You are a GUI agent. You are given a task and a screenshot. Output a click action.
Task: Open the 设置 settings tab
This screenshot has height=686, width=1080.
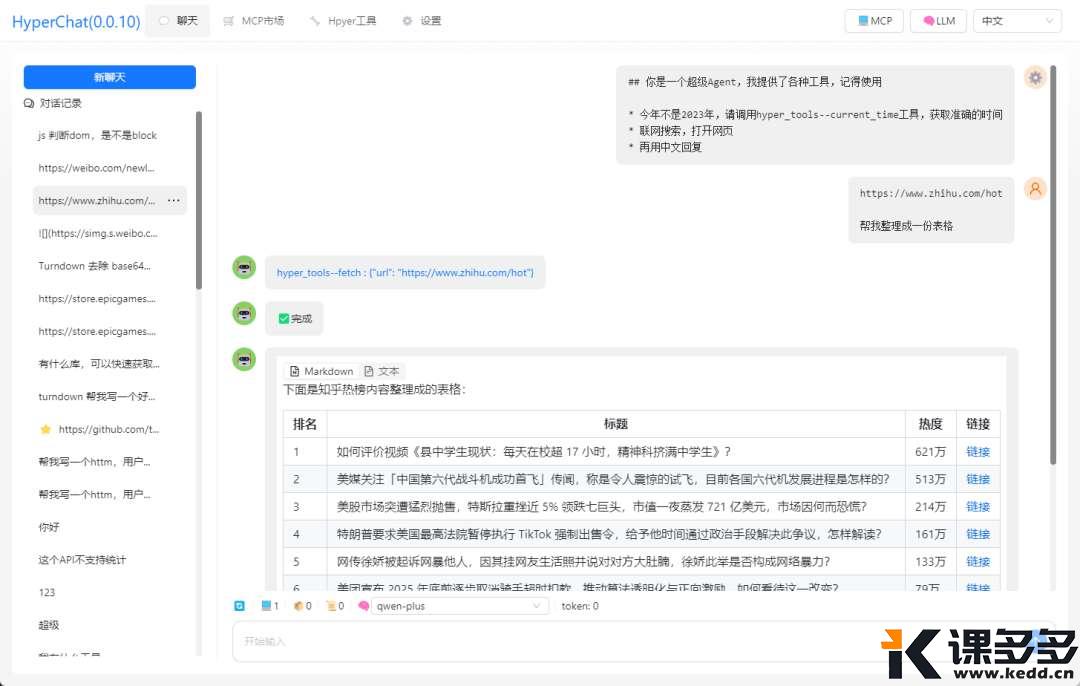coord(422,21)
